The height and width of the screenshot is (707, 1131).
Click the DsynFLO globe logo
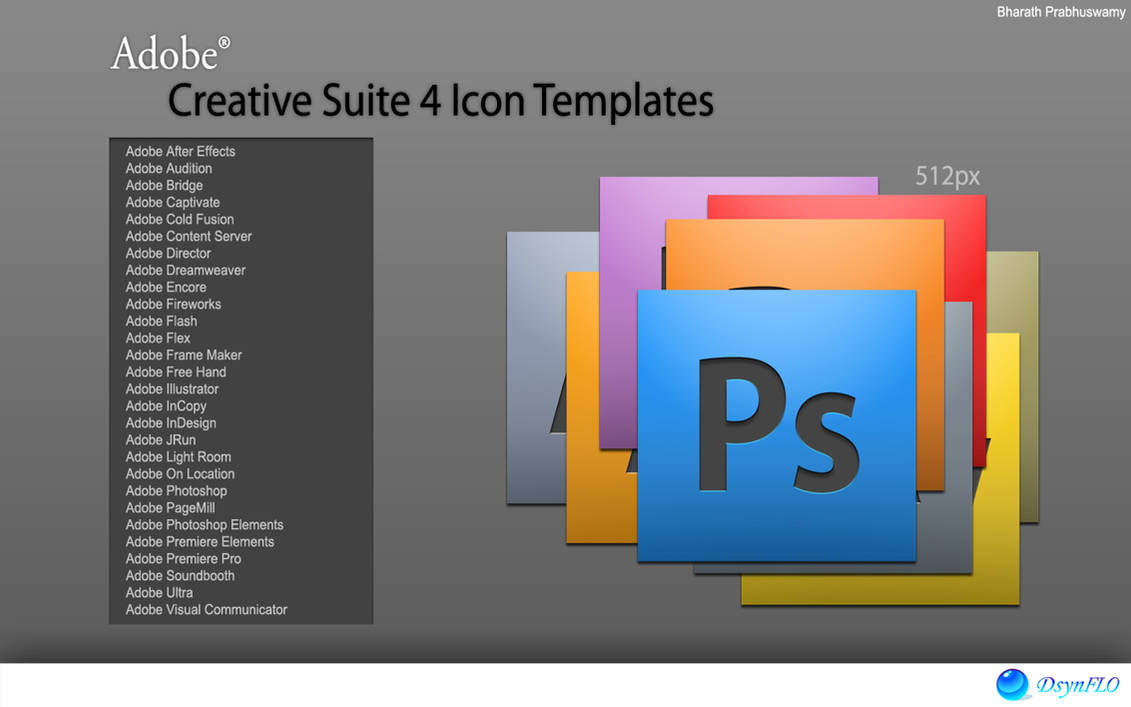(x=1013, y=684)
